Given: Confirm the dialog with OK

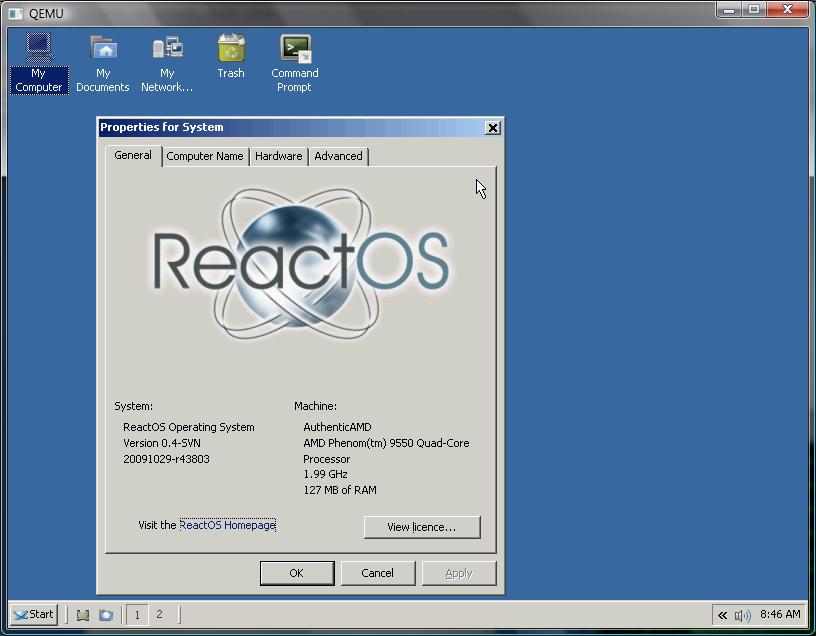Looking at the screenshot, I should (296, 573).
